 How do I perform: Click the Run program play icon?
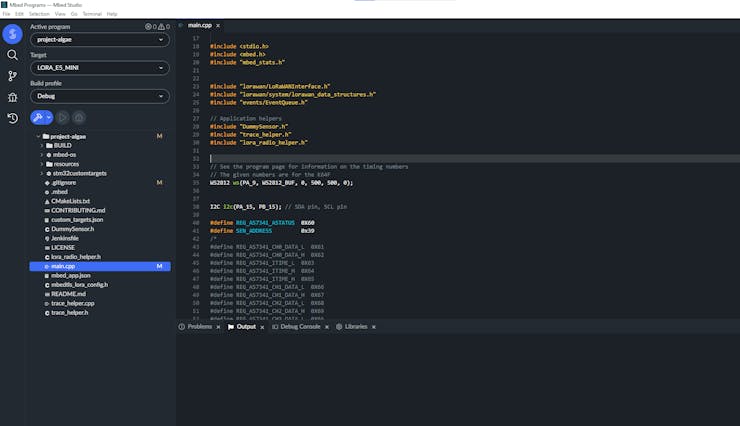(62, 117)
